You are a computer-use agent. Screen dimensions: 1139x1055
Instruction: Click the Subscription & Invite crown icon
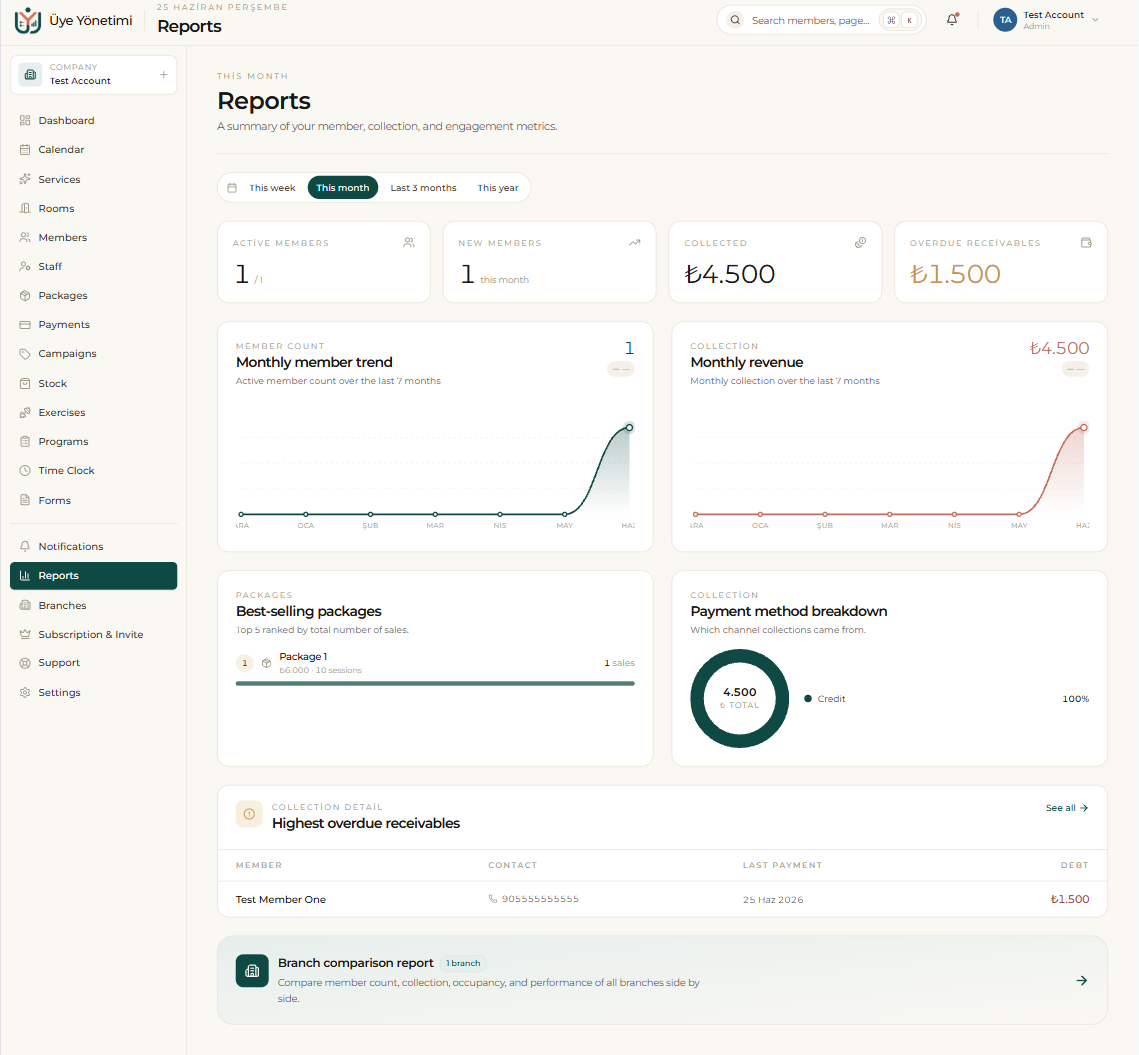point(25,634)
